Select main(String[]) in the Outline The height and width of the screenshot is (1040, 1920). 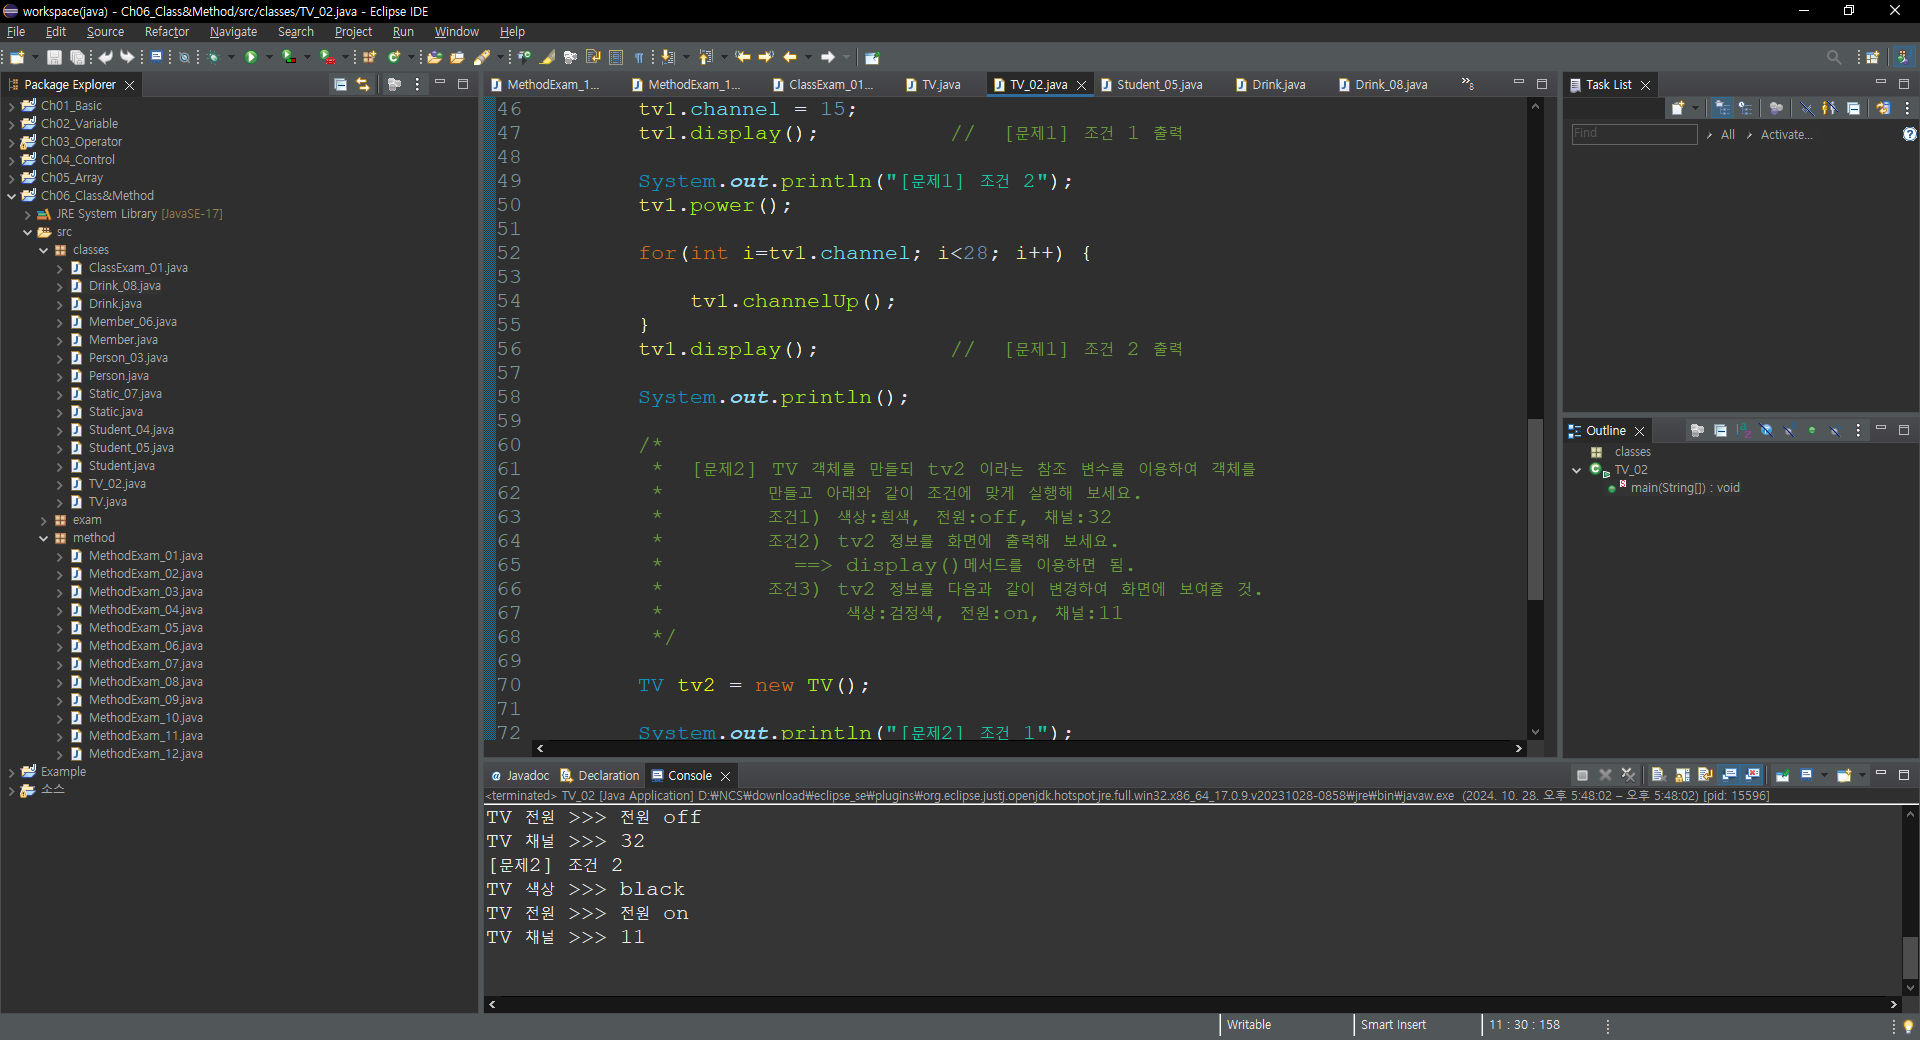[1685, 488]
